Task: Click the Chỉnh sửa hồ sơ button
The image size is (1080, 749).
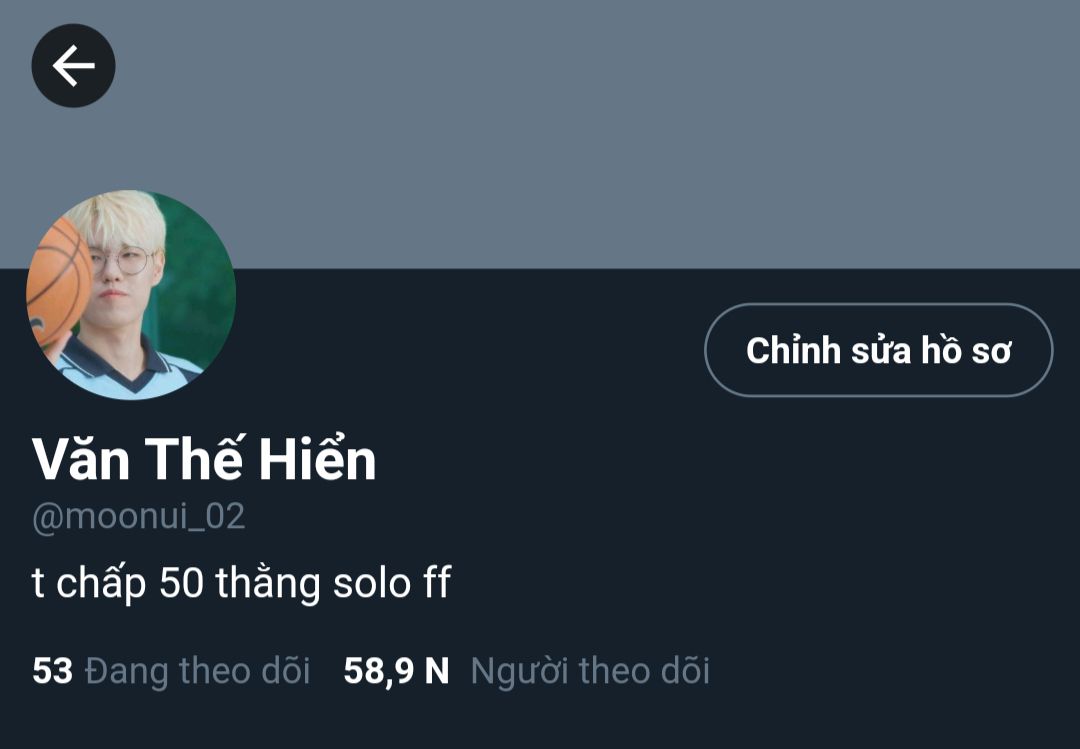Action: pos(878,350)
